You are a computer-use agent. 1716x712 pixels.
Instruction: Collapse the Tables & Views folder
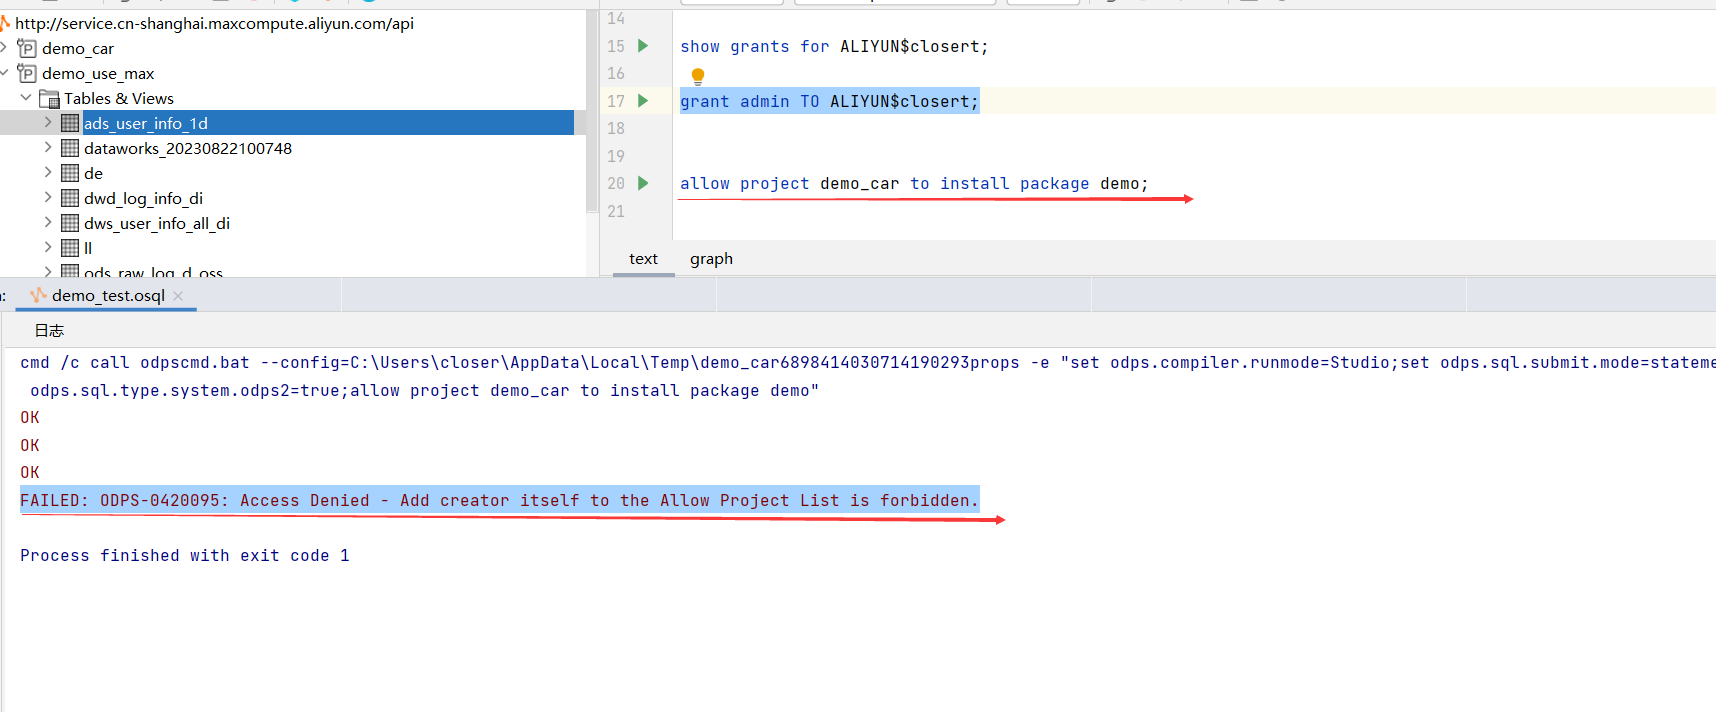tap(26, 97)
